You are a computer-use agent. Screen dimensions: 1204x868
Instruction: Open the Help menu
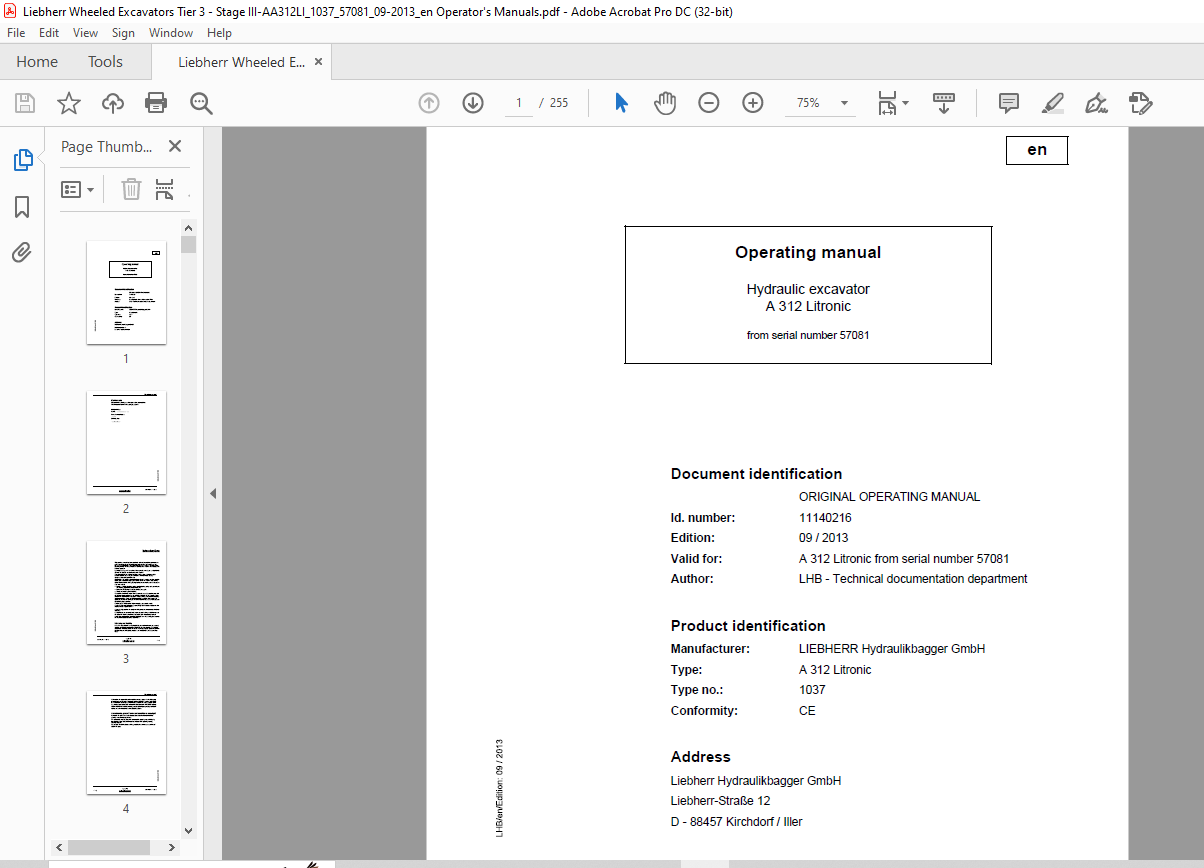click(x=219, y=33)
